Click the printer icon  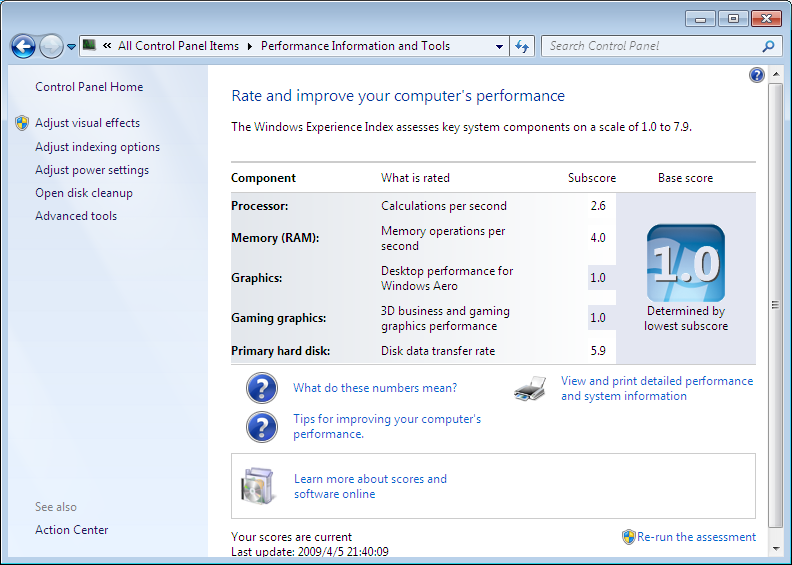(530, 388)
